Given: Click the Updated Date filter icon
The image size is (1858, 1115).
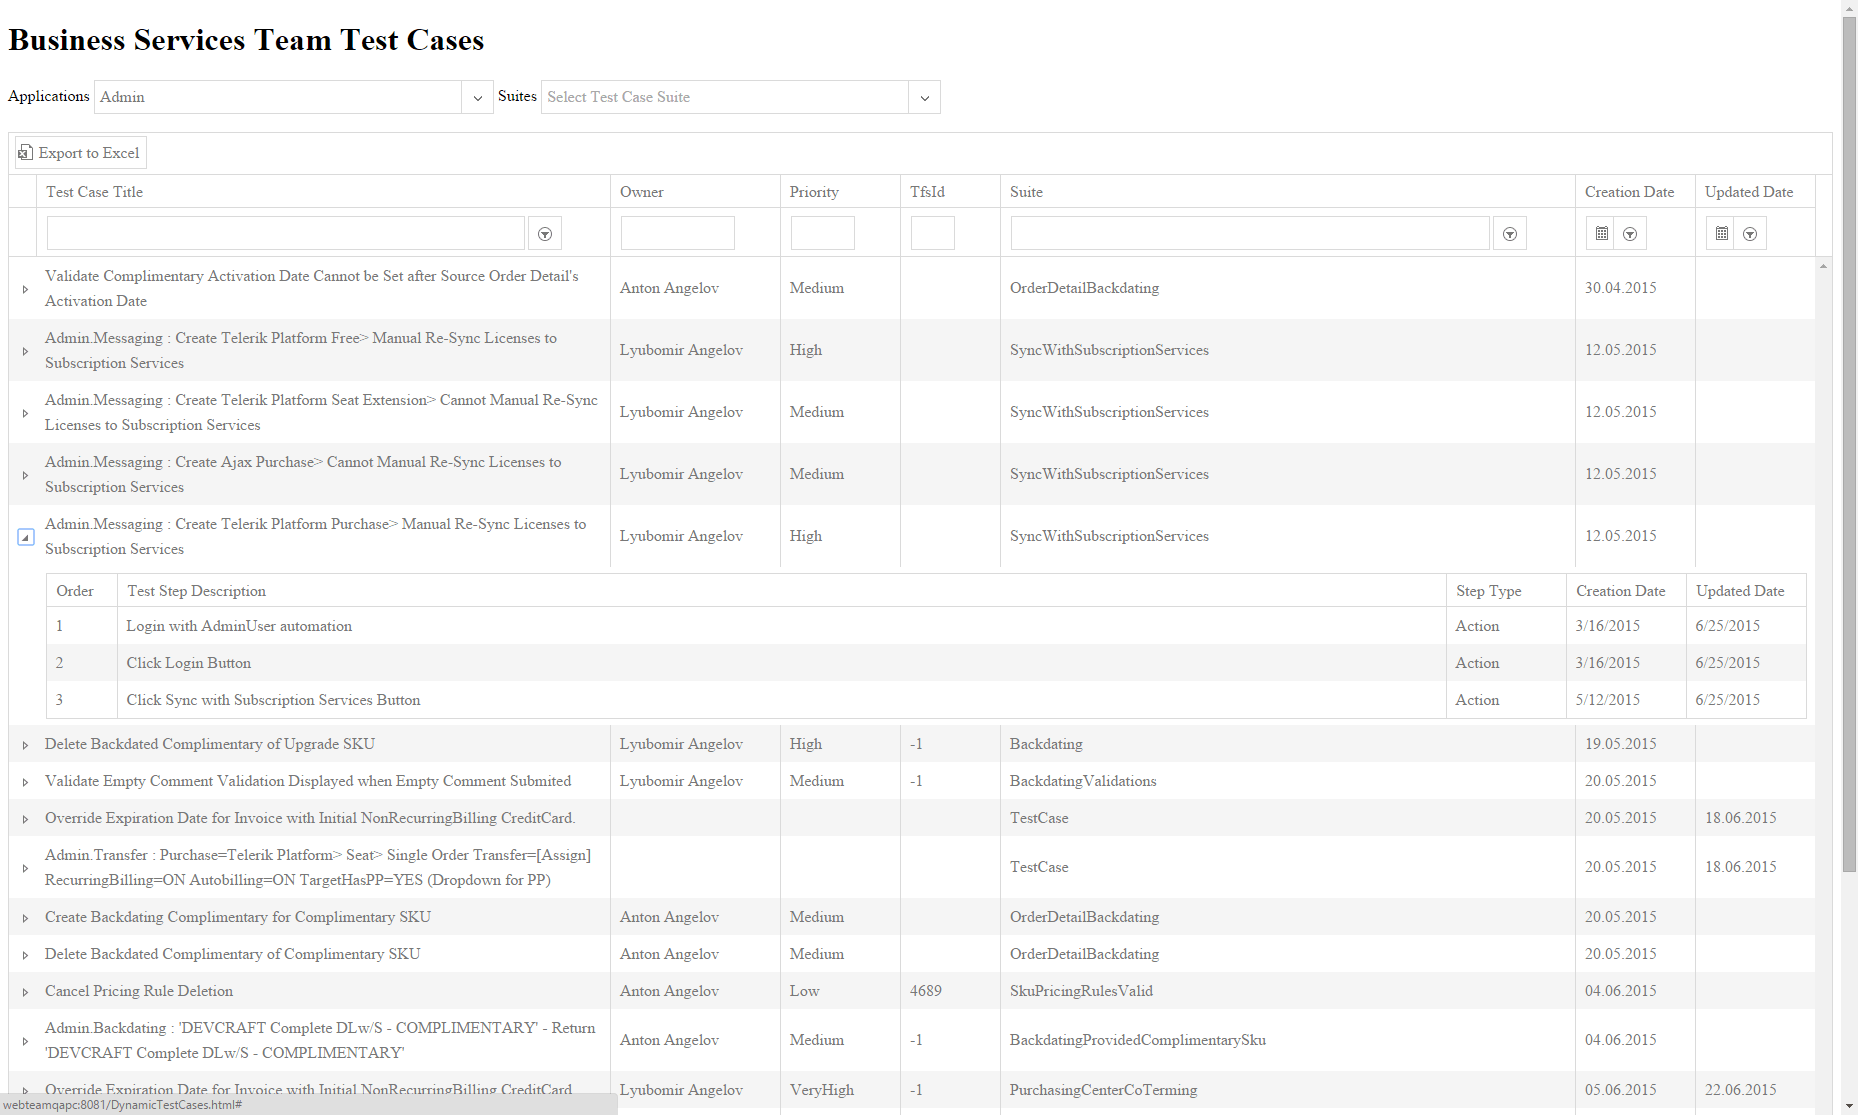Looking at the screenshot, I should (1750, 234).
